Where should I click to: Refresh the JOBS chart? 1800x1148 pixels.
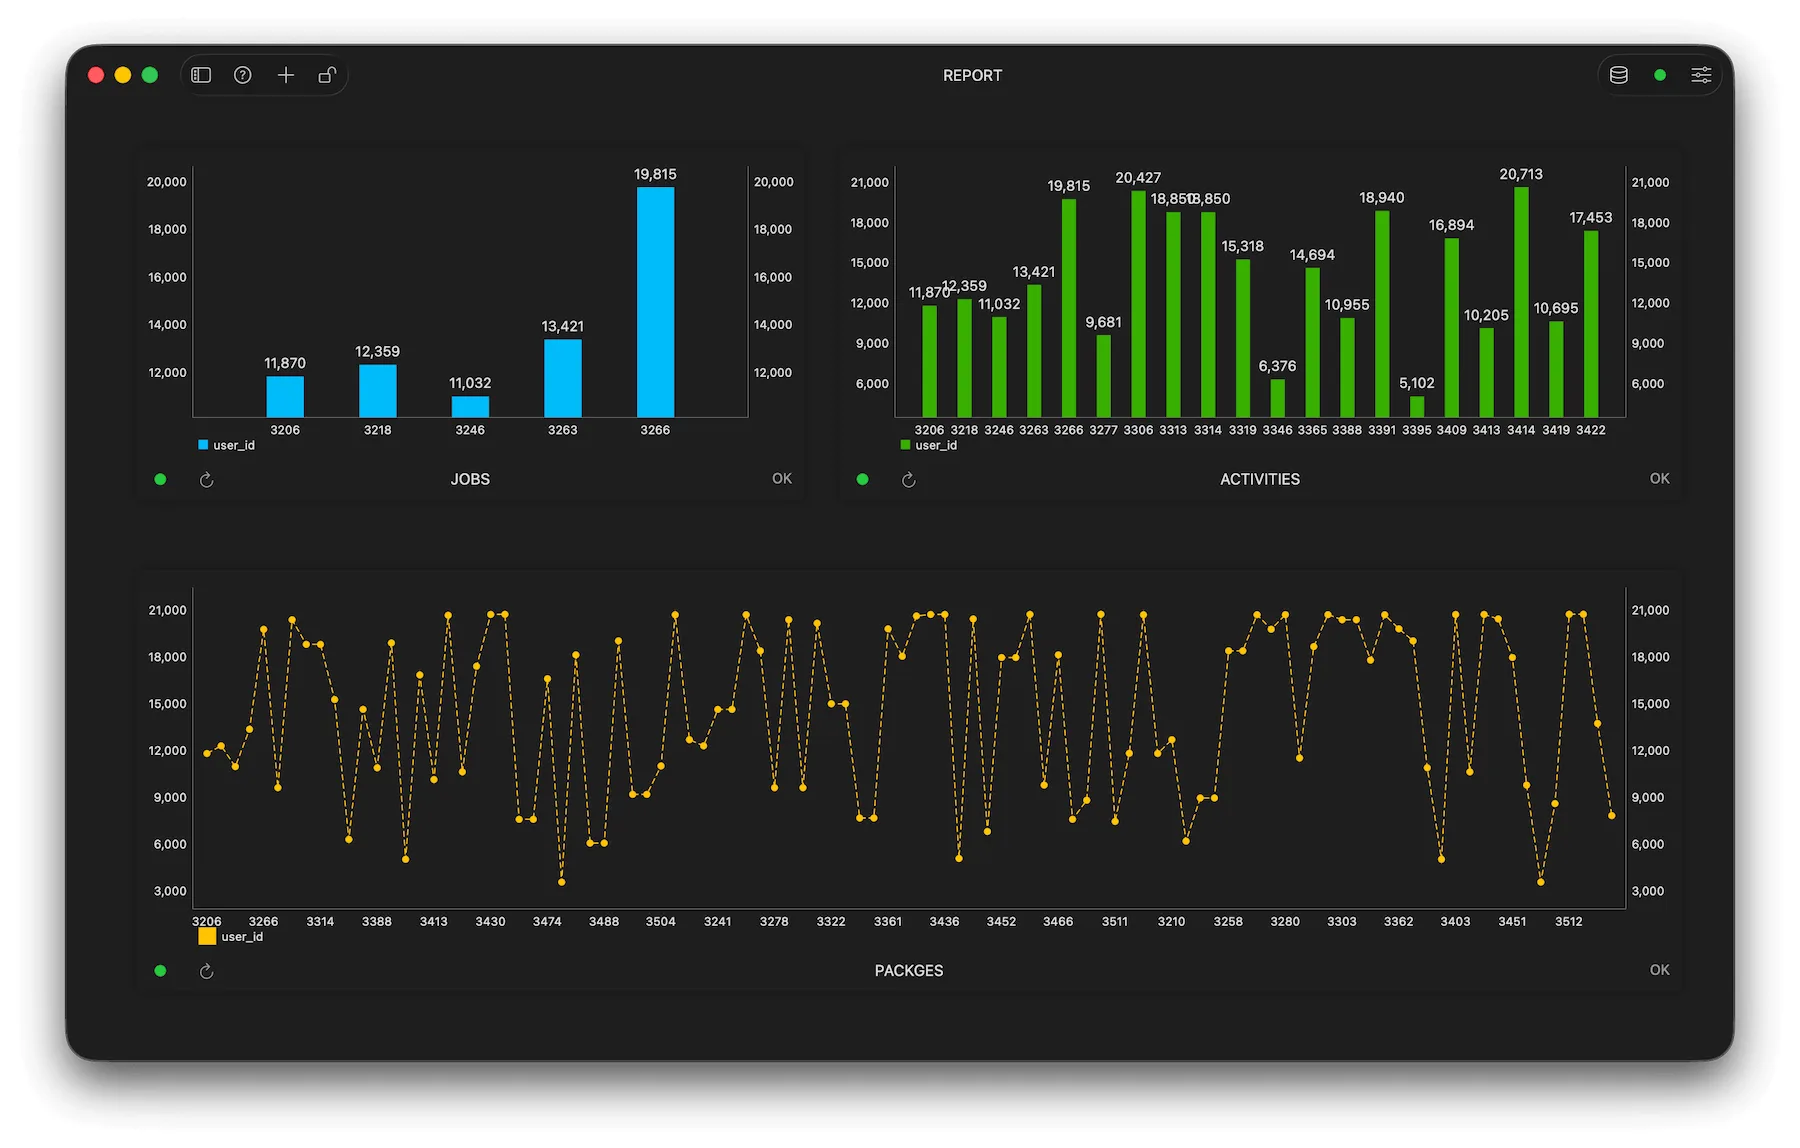point(207,480)
